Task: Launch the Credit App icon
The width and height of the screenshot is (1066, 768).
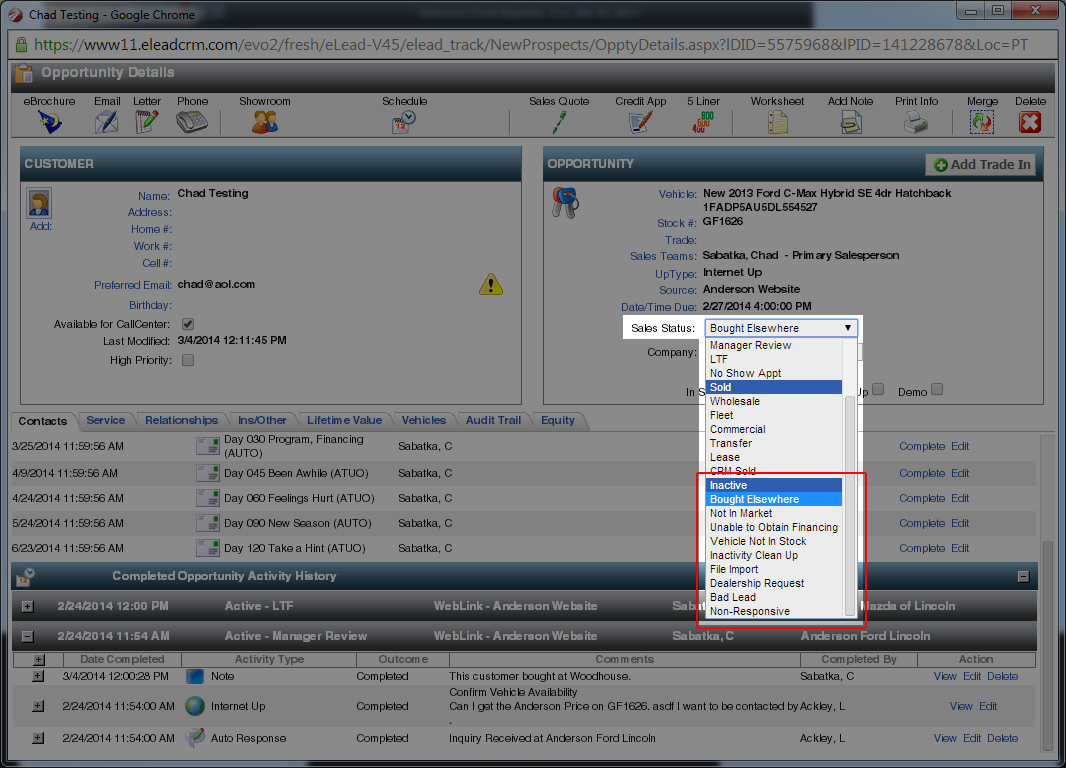Action: 640,122
